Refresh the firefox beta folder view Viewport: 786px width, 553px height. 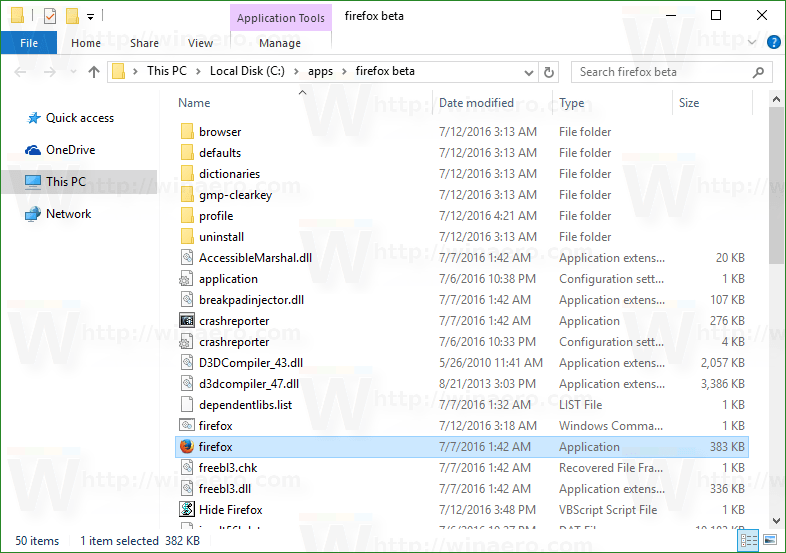[x=549, y=73]
